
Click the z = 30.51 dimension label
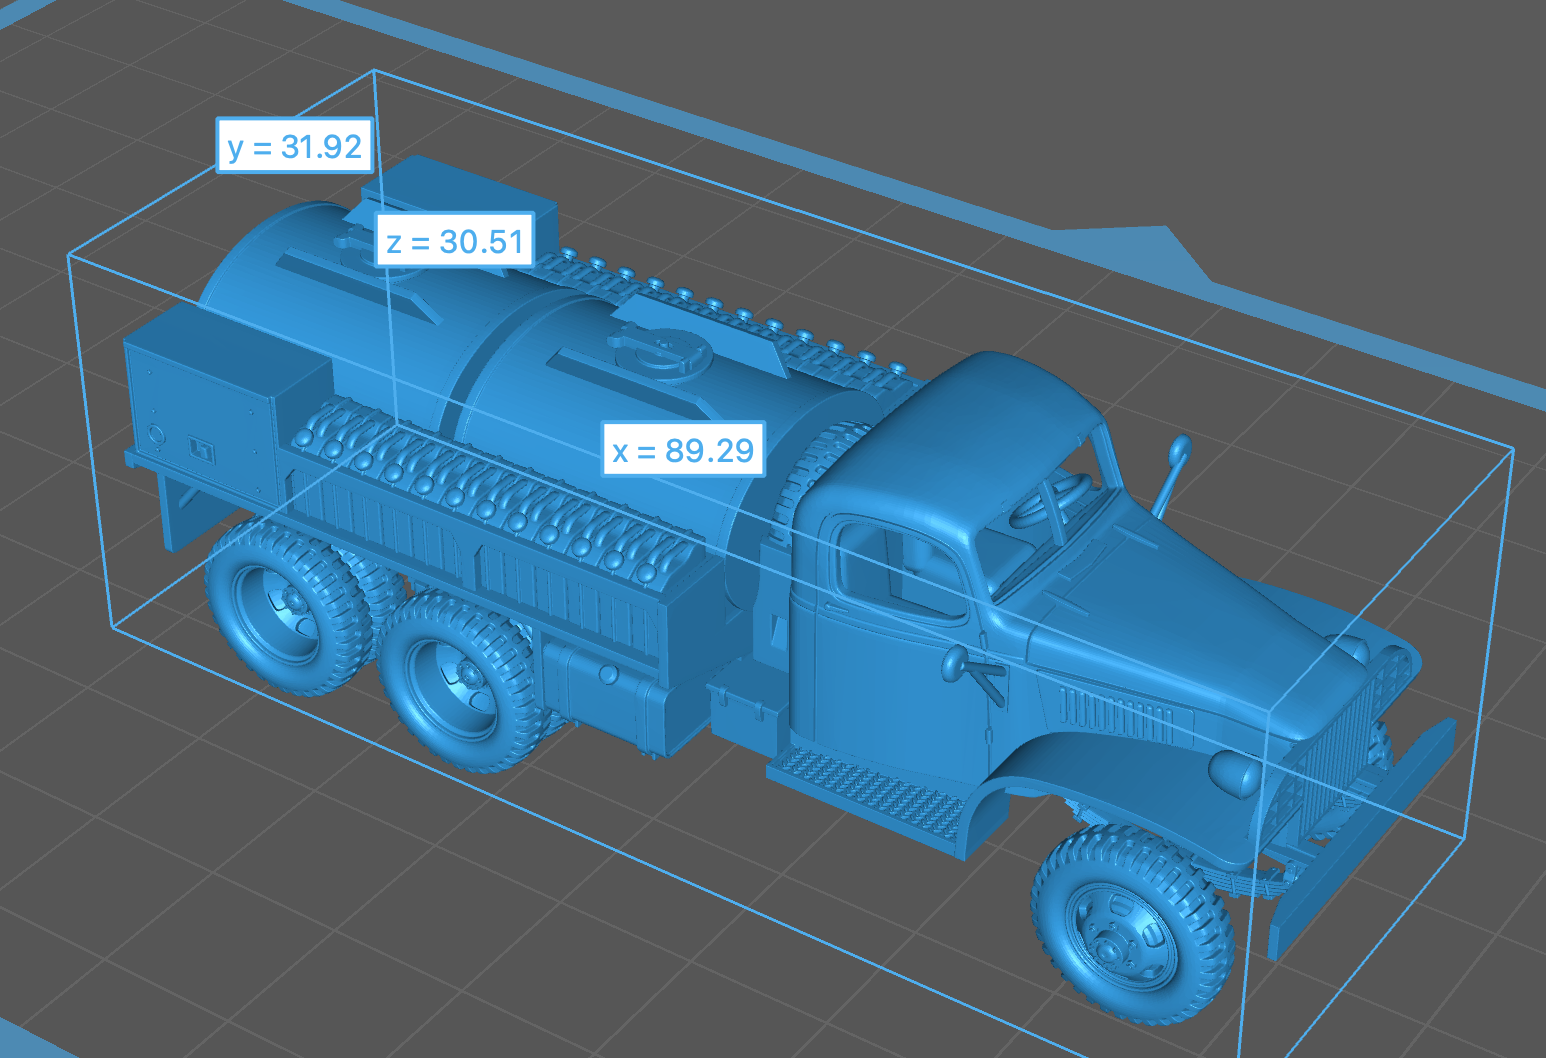pos(455,241)
